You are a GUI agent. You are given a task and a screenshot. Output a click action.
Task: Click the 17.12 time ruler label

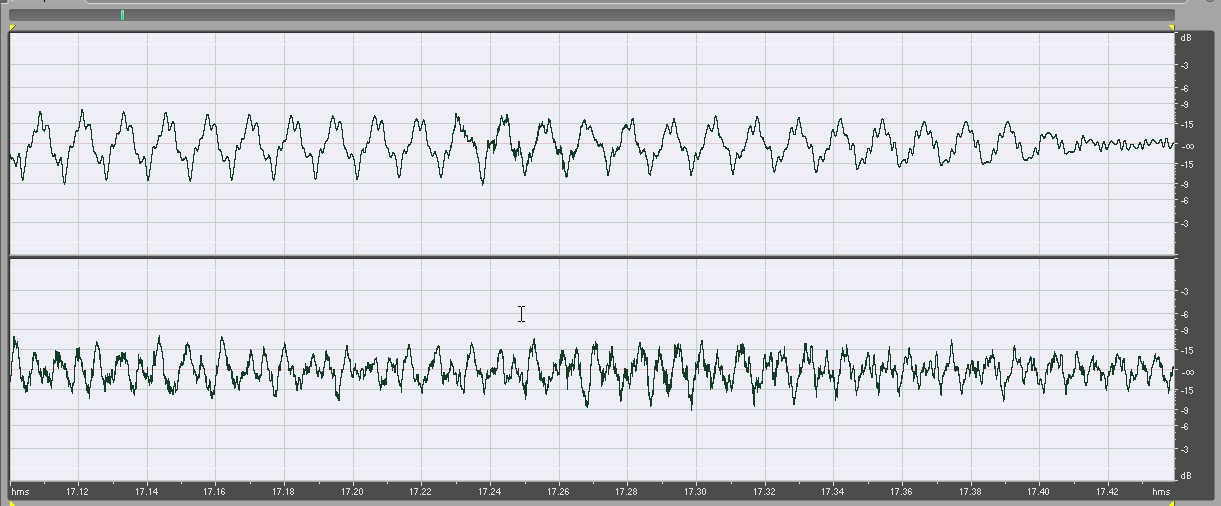click(78, 492)
